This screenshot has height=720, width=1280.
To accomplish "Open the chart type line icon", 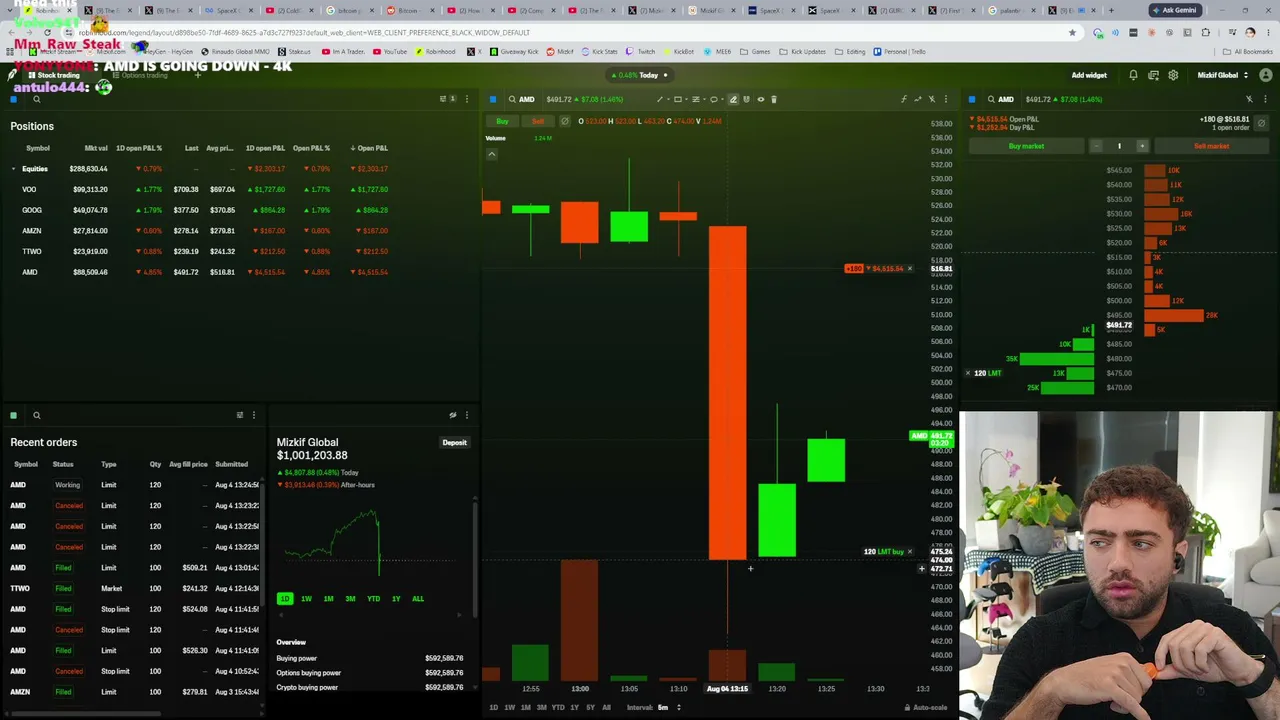I will pyautogui.click(x=918, y=99).
